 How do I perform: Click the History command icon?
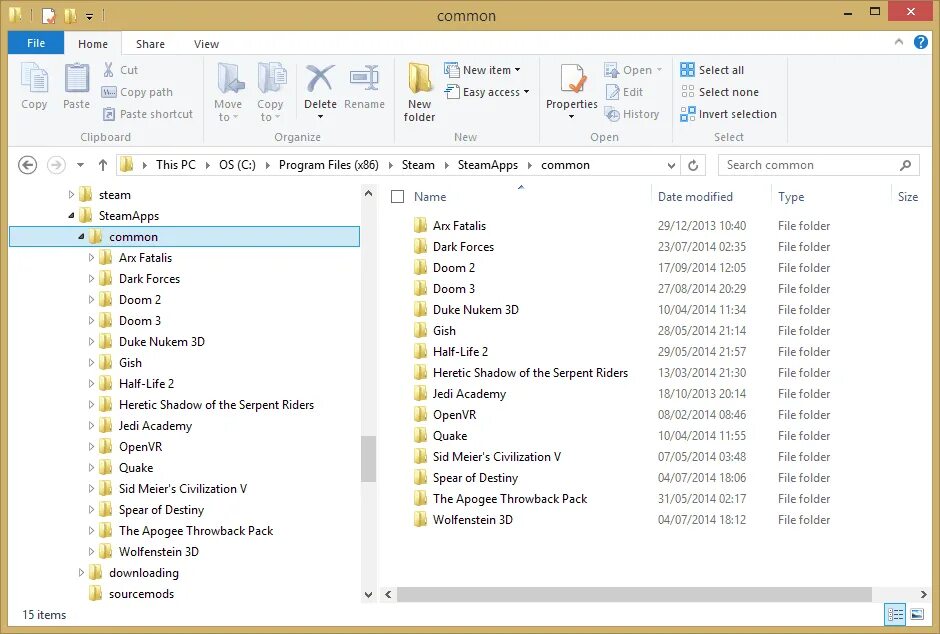point(611,114)
